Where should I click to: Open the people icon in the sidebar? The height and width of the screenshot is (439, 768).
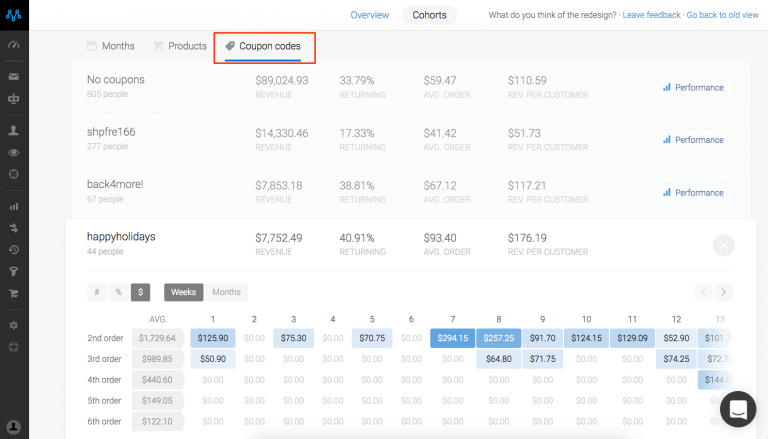coord(14,130)
